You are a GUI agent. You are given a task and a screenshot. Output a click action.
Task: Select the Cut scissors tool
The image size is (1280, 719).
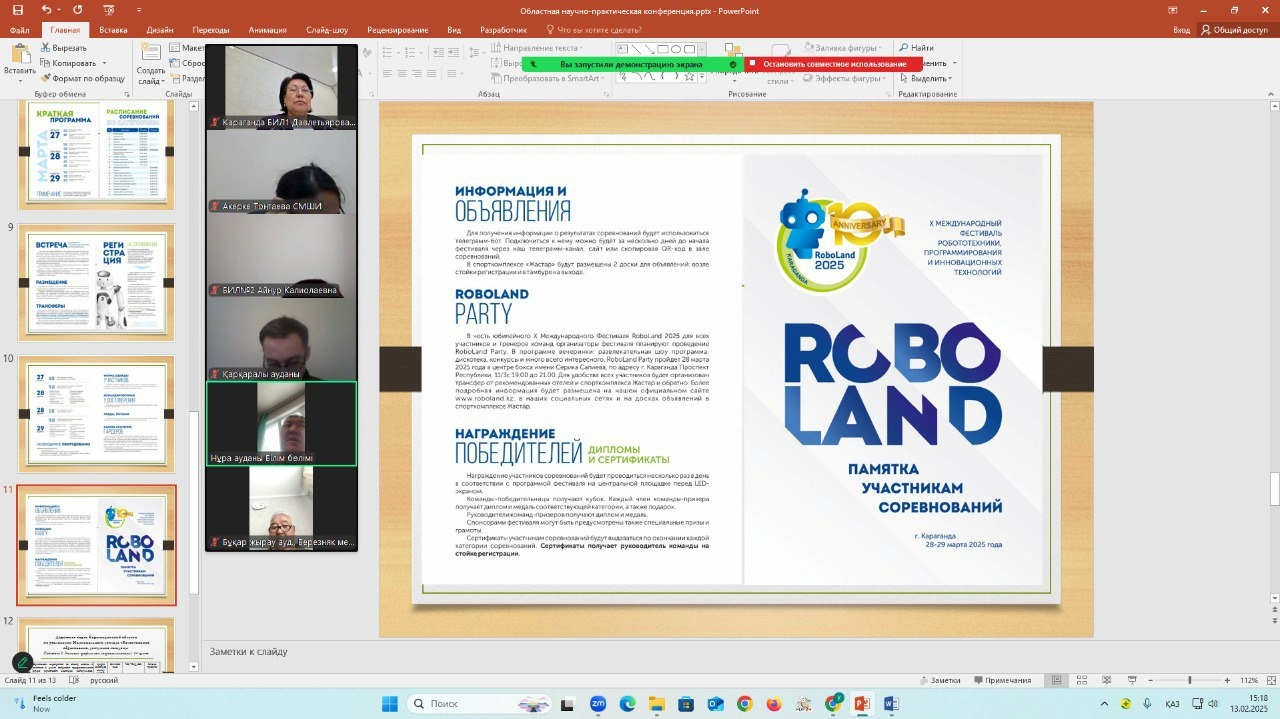(46, 48)
